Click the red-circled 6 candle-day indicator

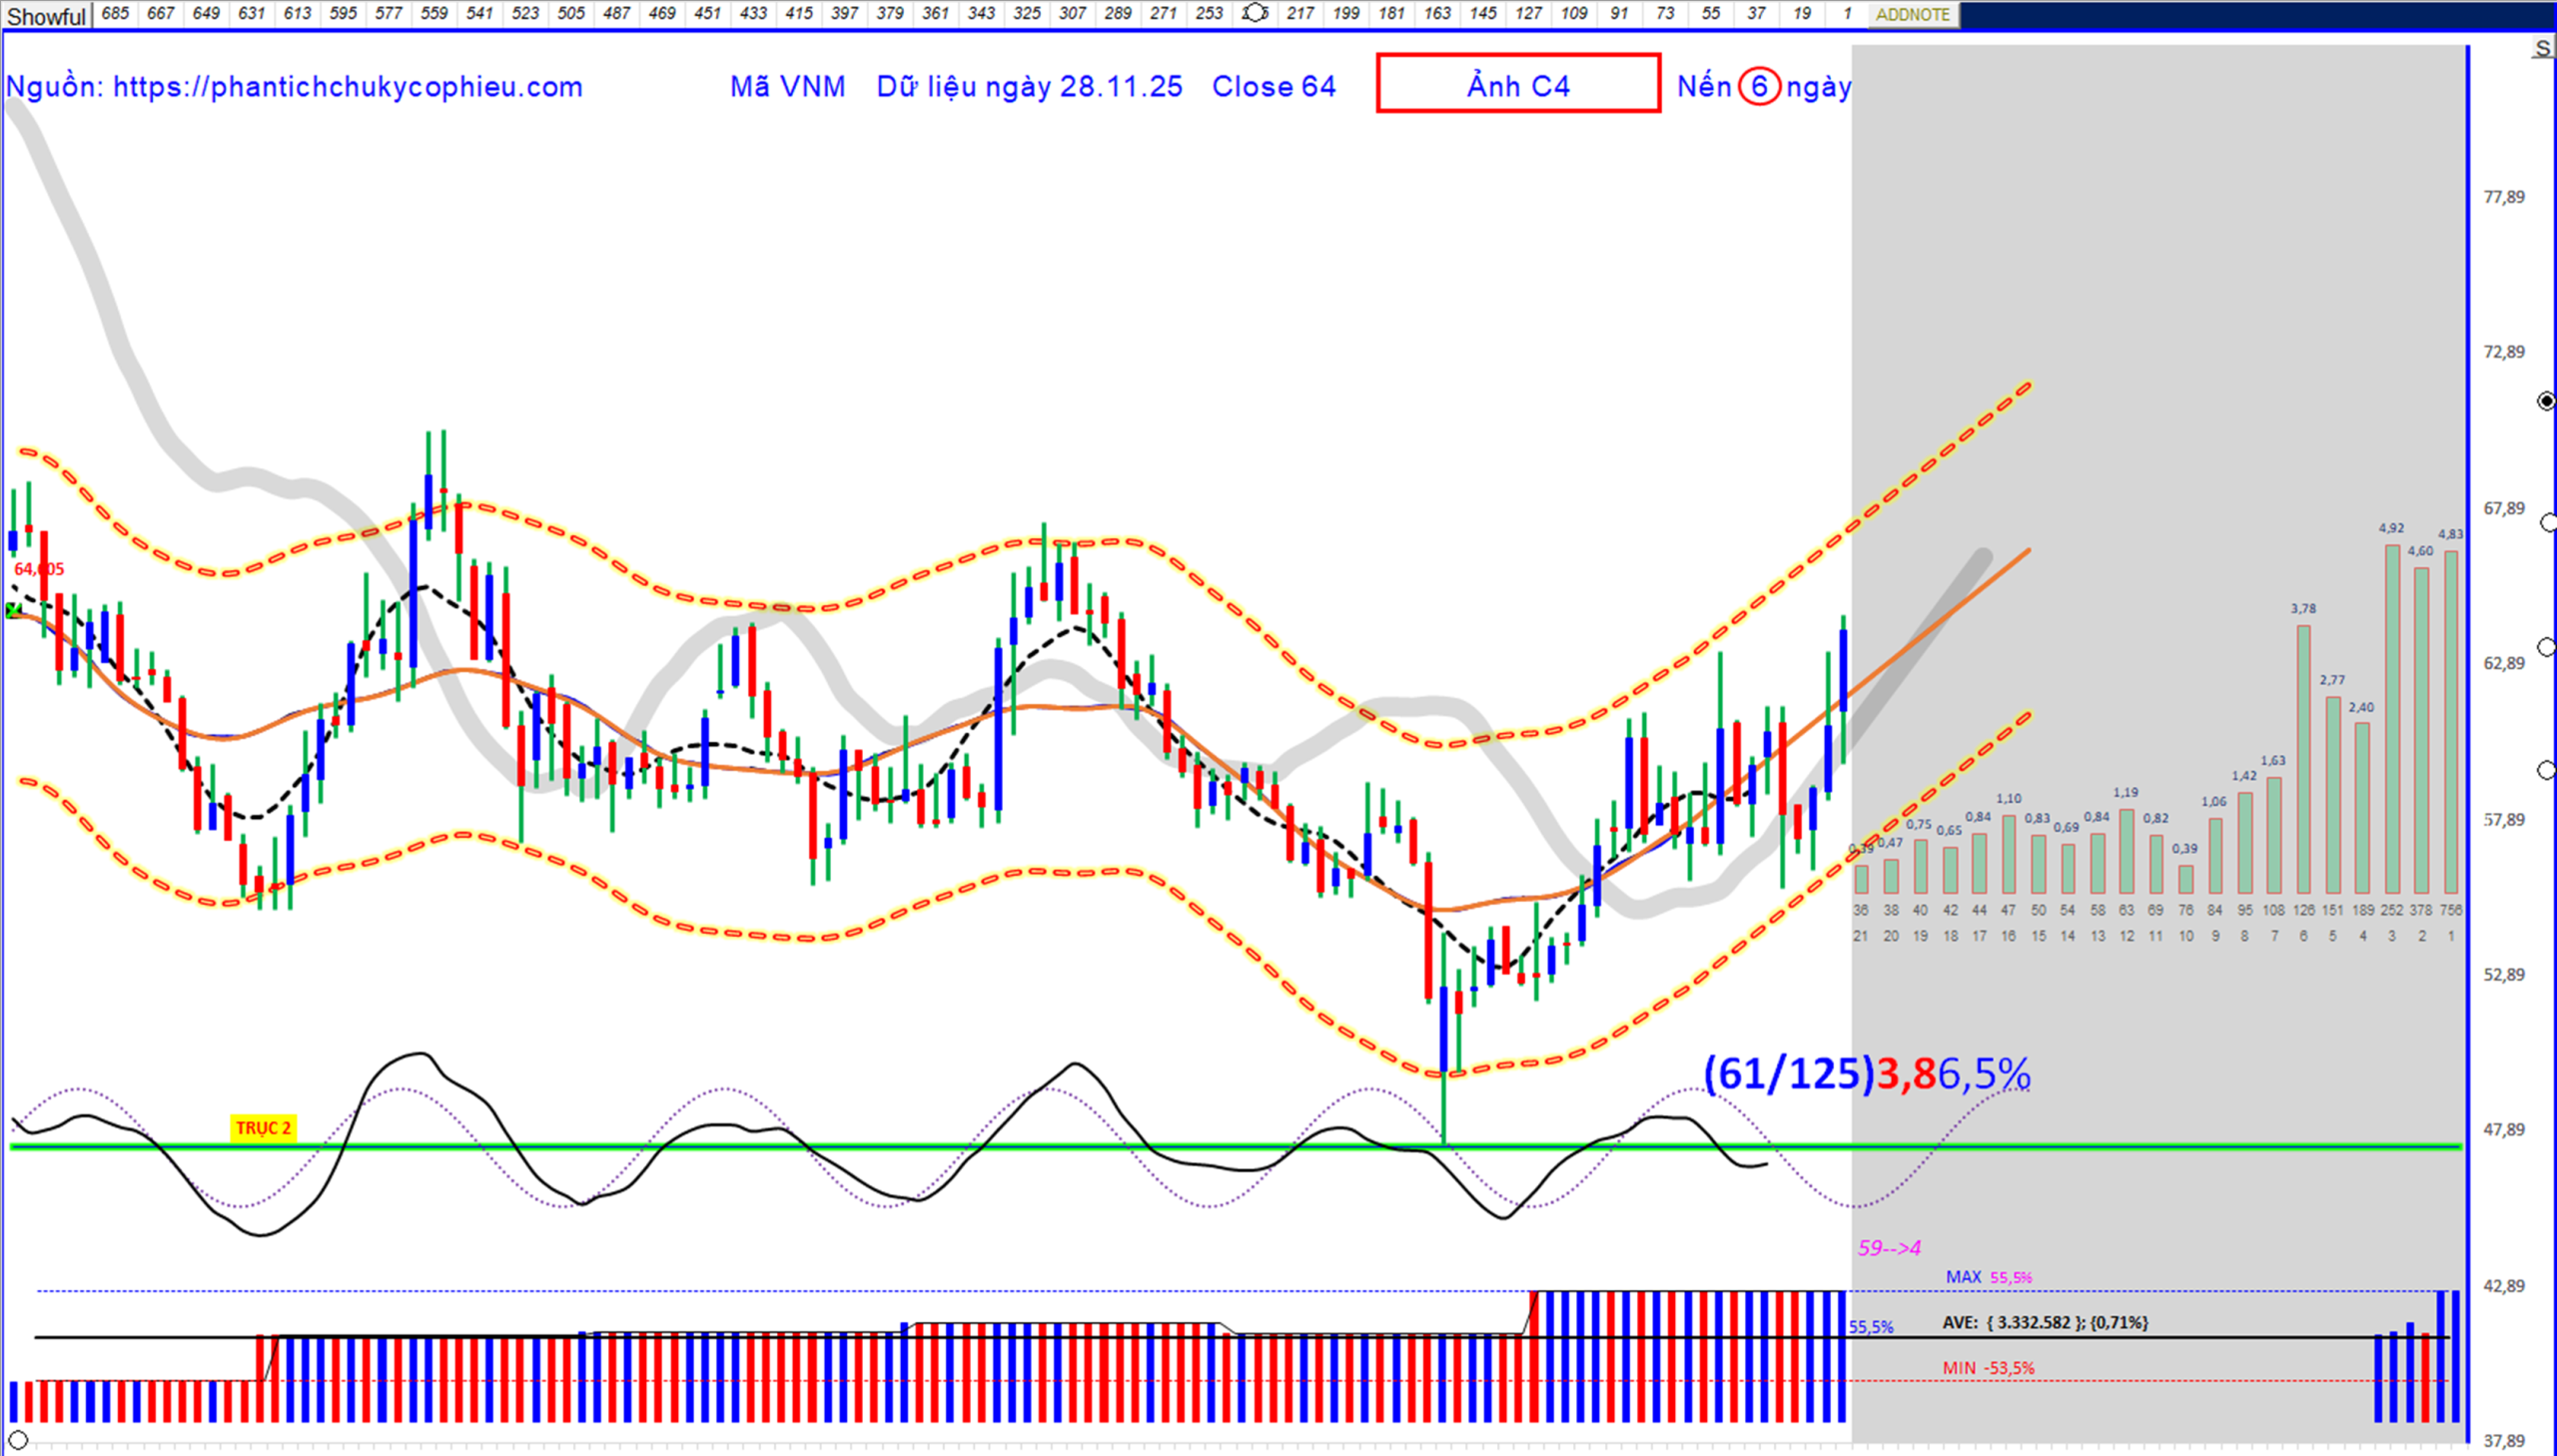point(1758,87)
